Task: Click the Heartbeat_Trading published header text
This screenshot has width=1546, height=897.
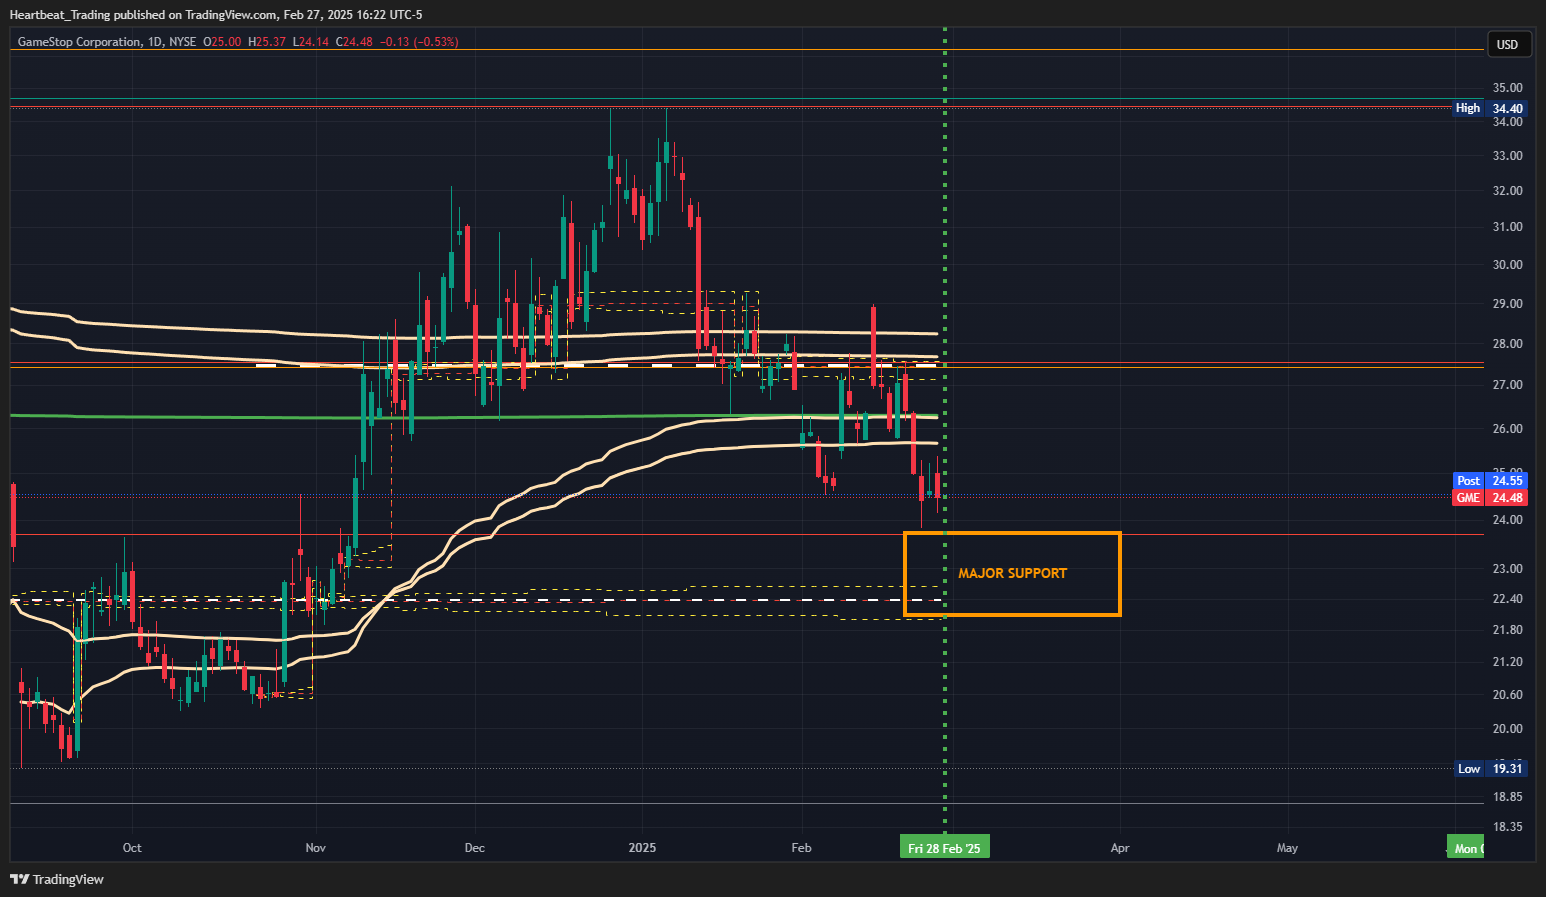Action: pos(215,15)
